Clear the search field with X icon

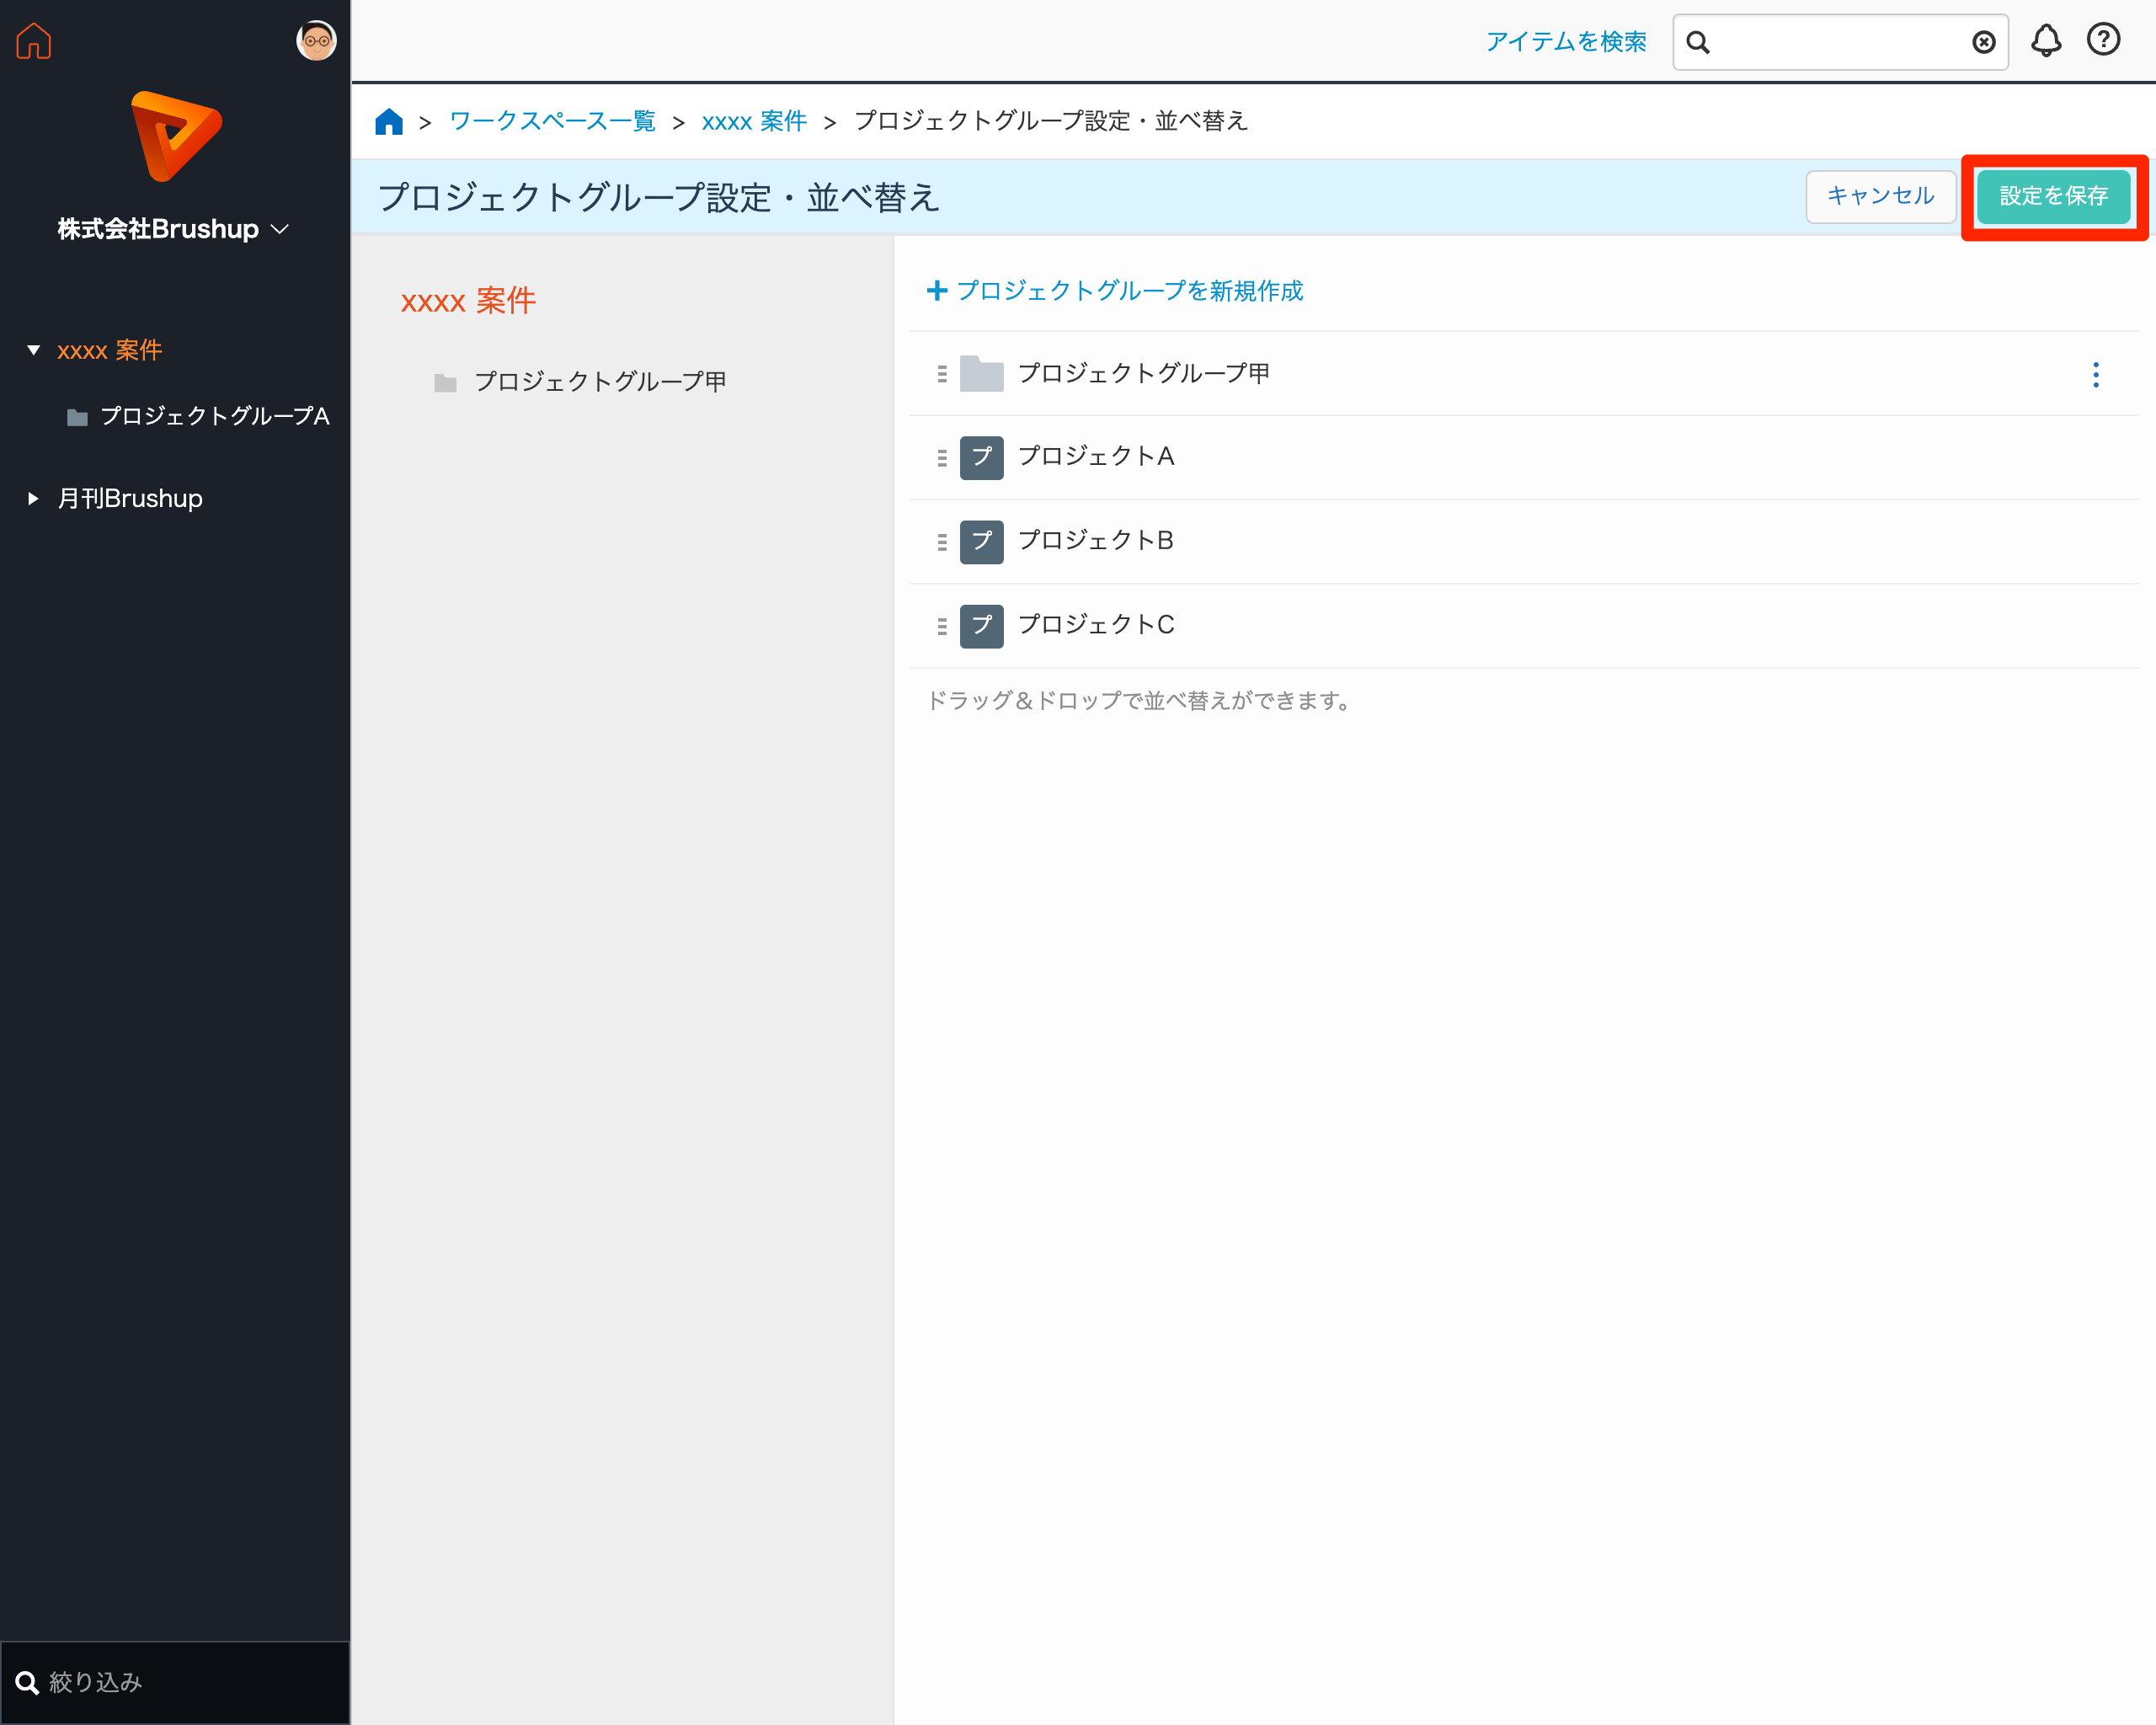[1983, 42]
